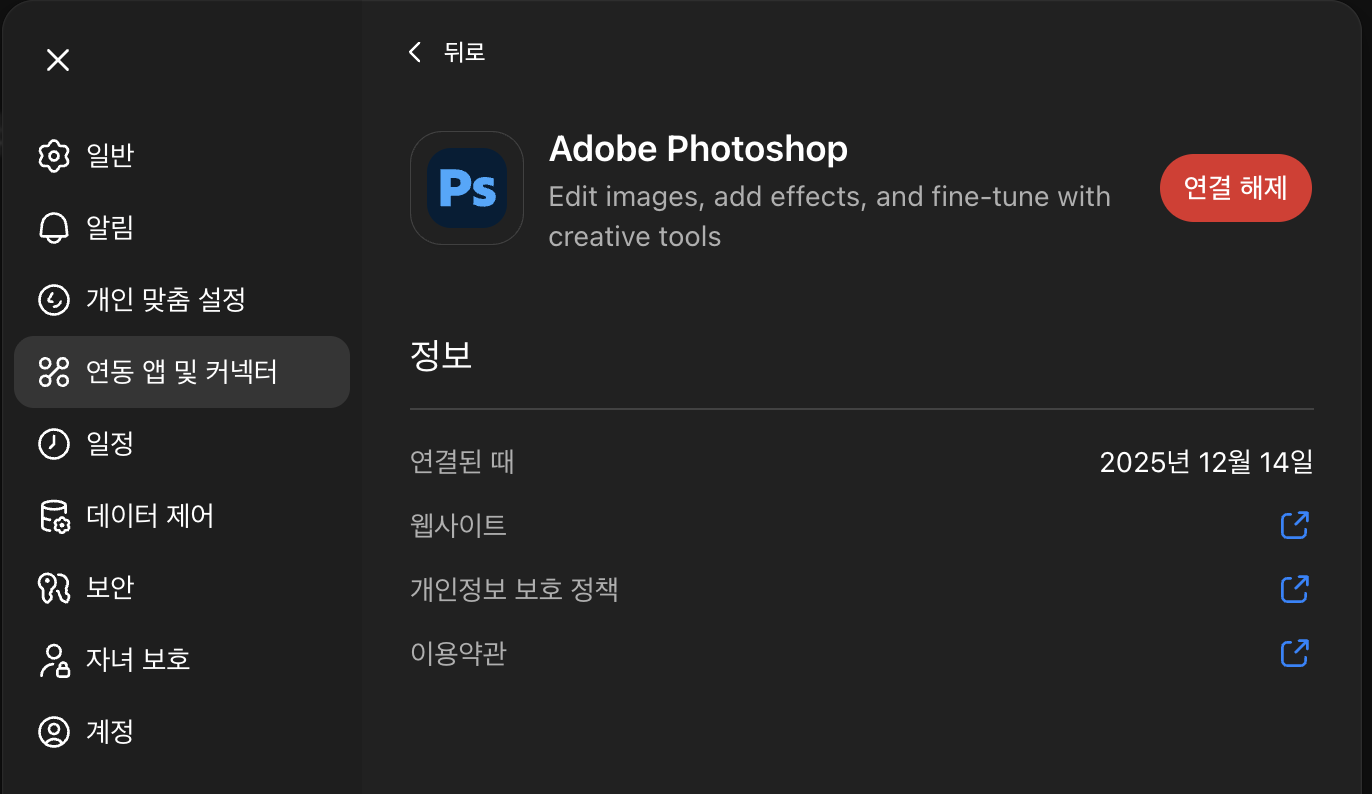Click the date 2025년 12월 14일

click(x=1206, y=462)
